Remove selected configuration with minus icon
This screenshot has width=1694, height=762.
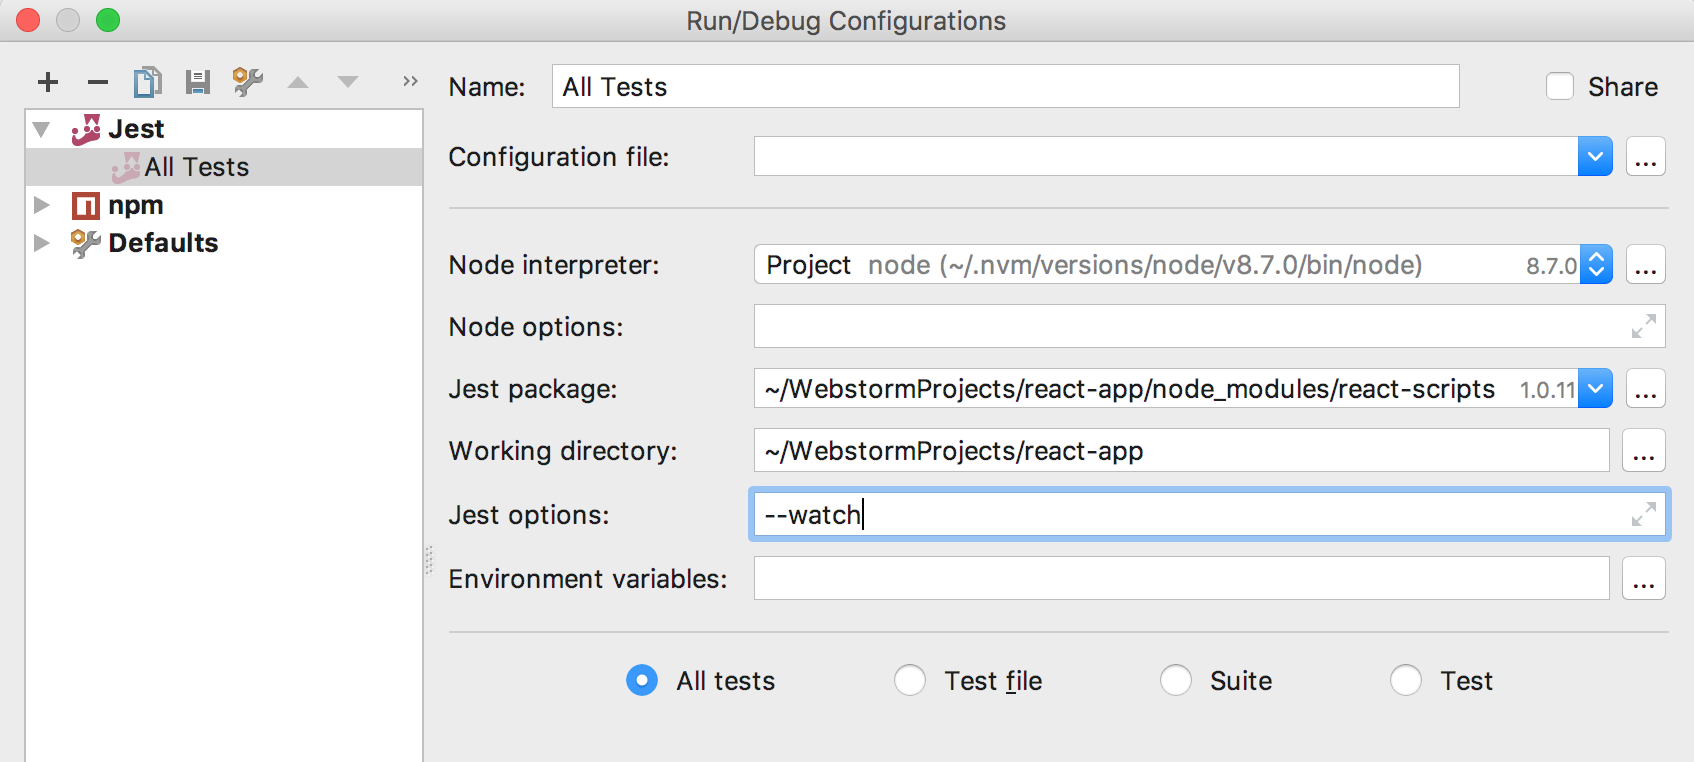click(x=98, y=82)
